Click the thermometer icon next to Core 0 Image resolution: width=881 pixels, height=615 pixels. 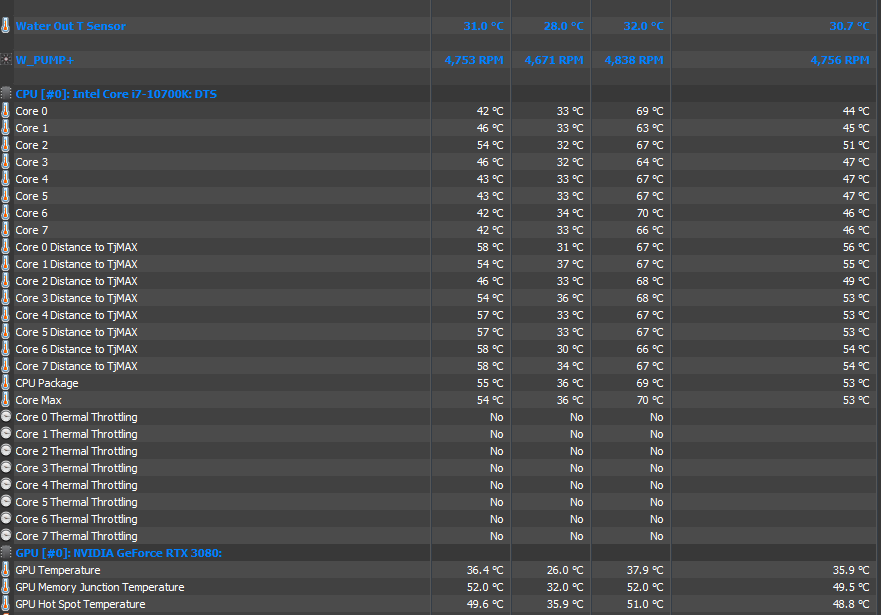point(6,111)
